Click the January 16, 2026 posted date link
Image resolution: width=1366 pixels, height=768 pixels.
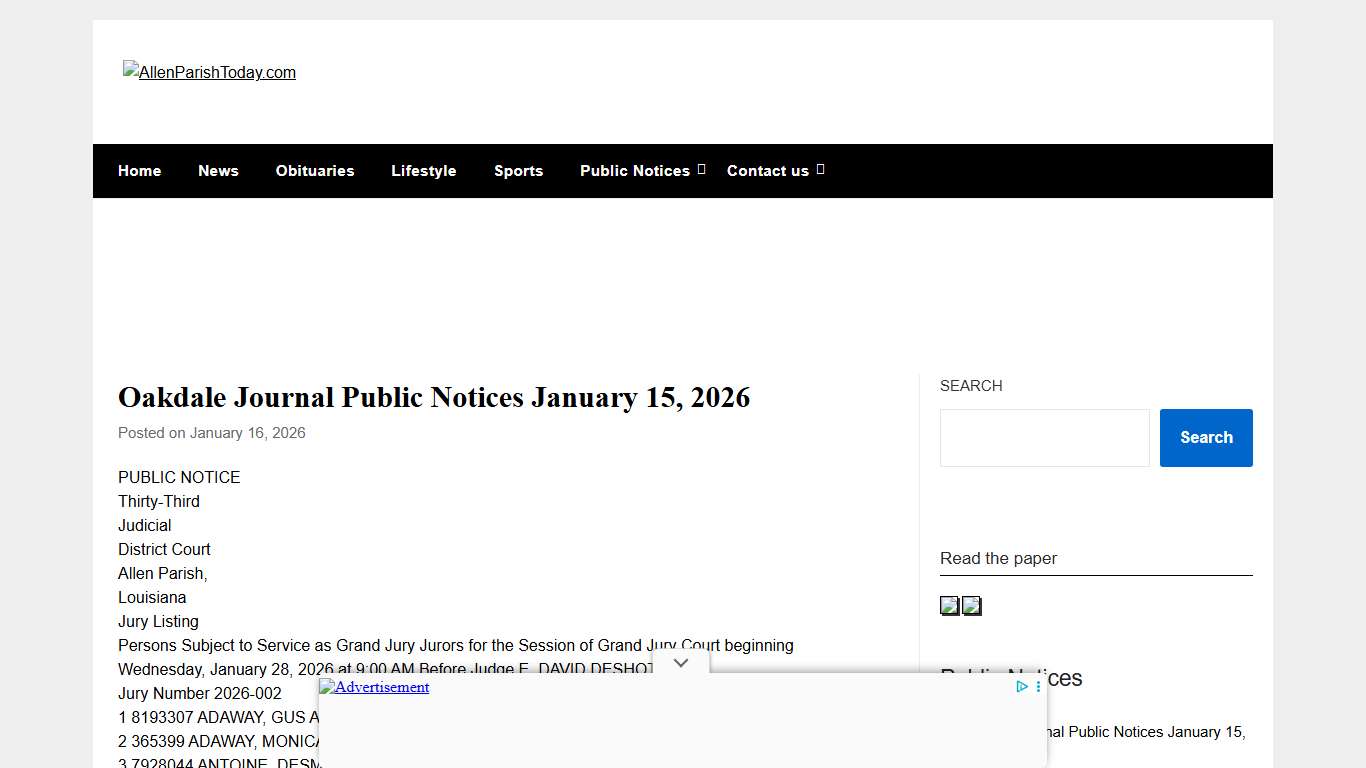pyautogui.click(x=247, y=432)
